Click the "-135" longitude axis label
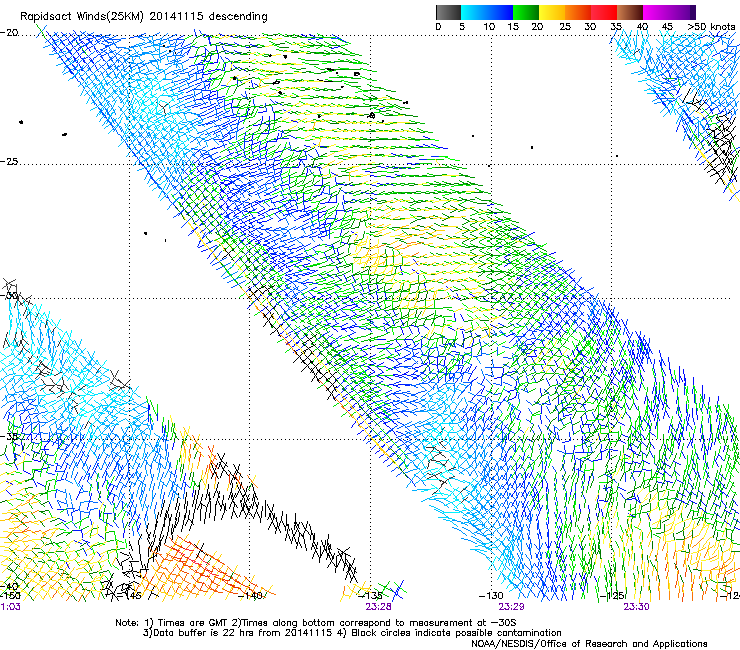 click(x=370, y=596)
